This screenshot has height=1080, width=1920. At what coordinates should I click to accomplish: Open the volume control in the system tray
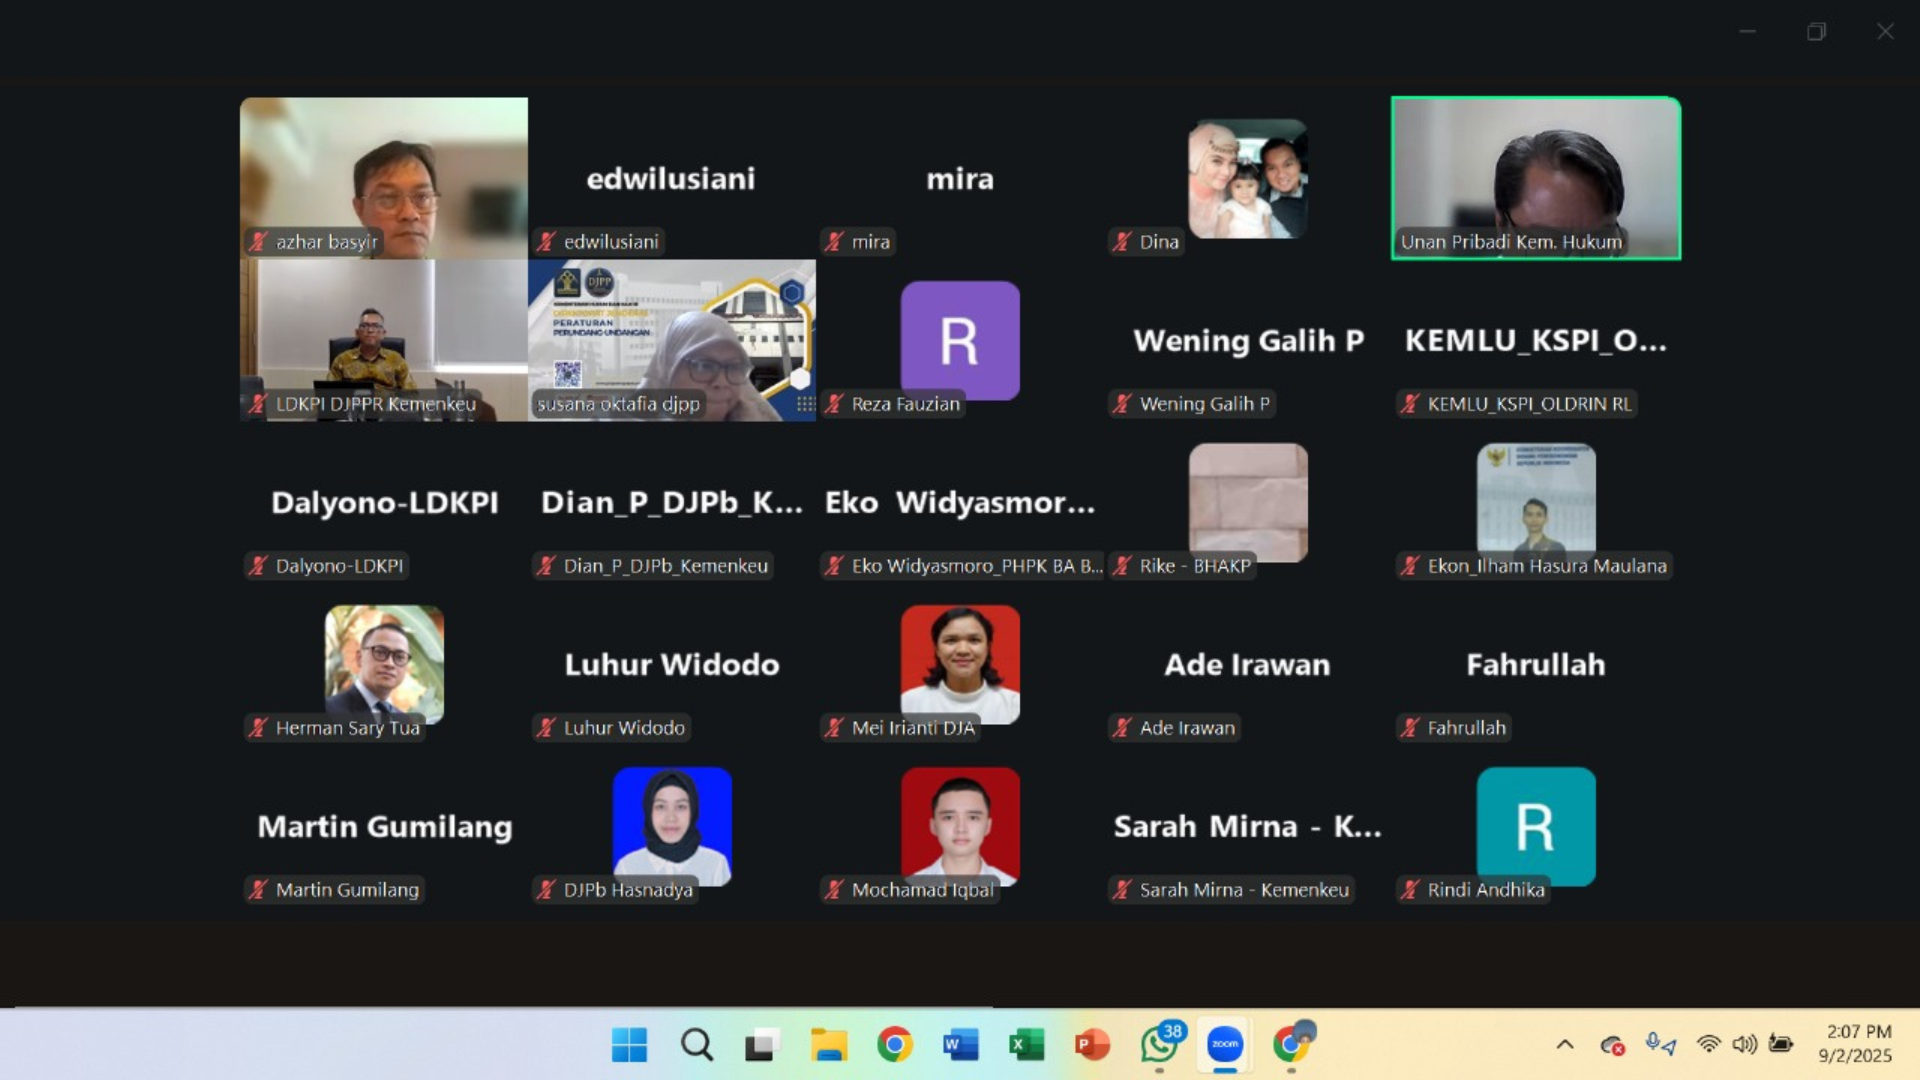click(x=1744, y=1045)
